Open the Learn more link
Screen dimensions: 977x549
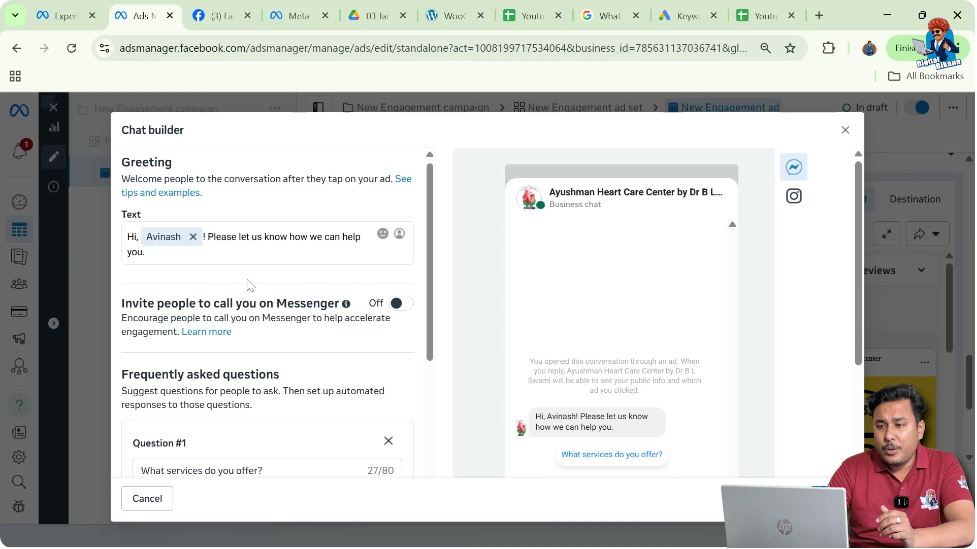point(206,332)
